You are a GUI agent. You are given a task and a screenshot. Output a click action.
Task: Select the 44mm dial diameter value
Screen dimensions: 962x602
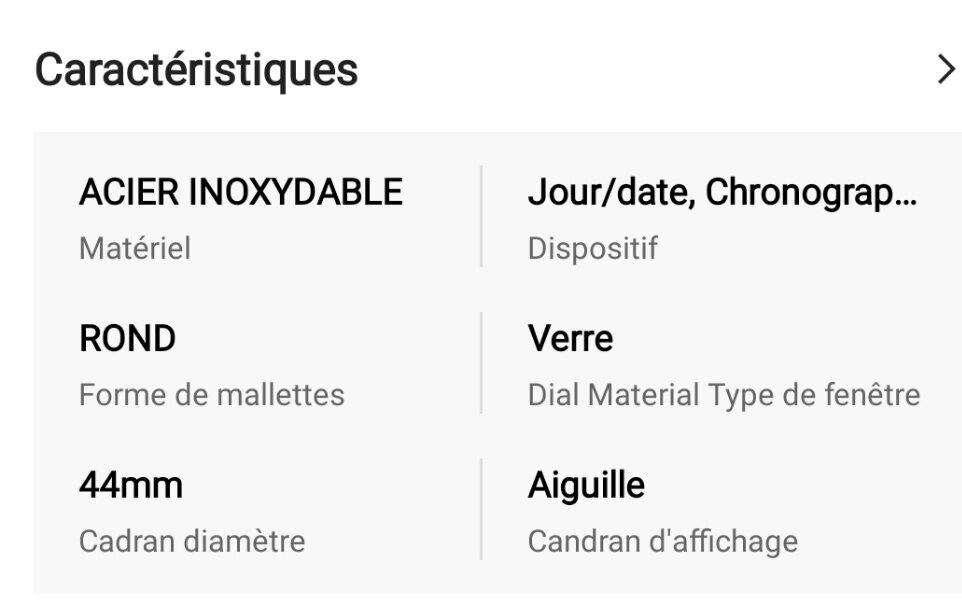[131, 486]
